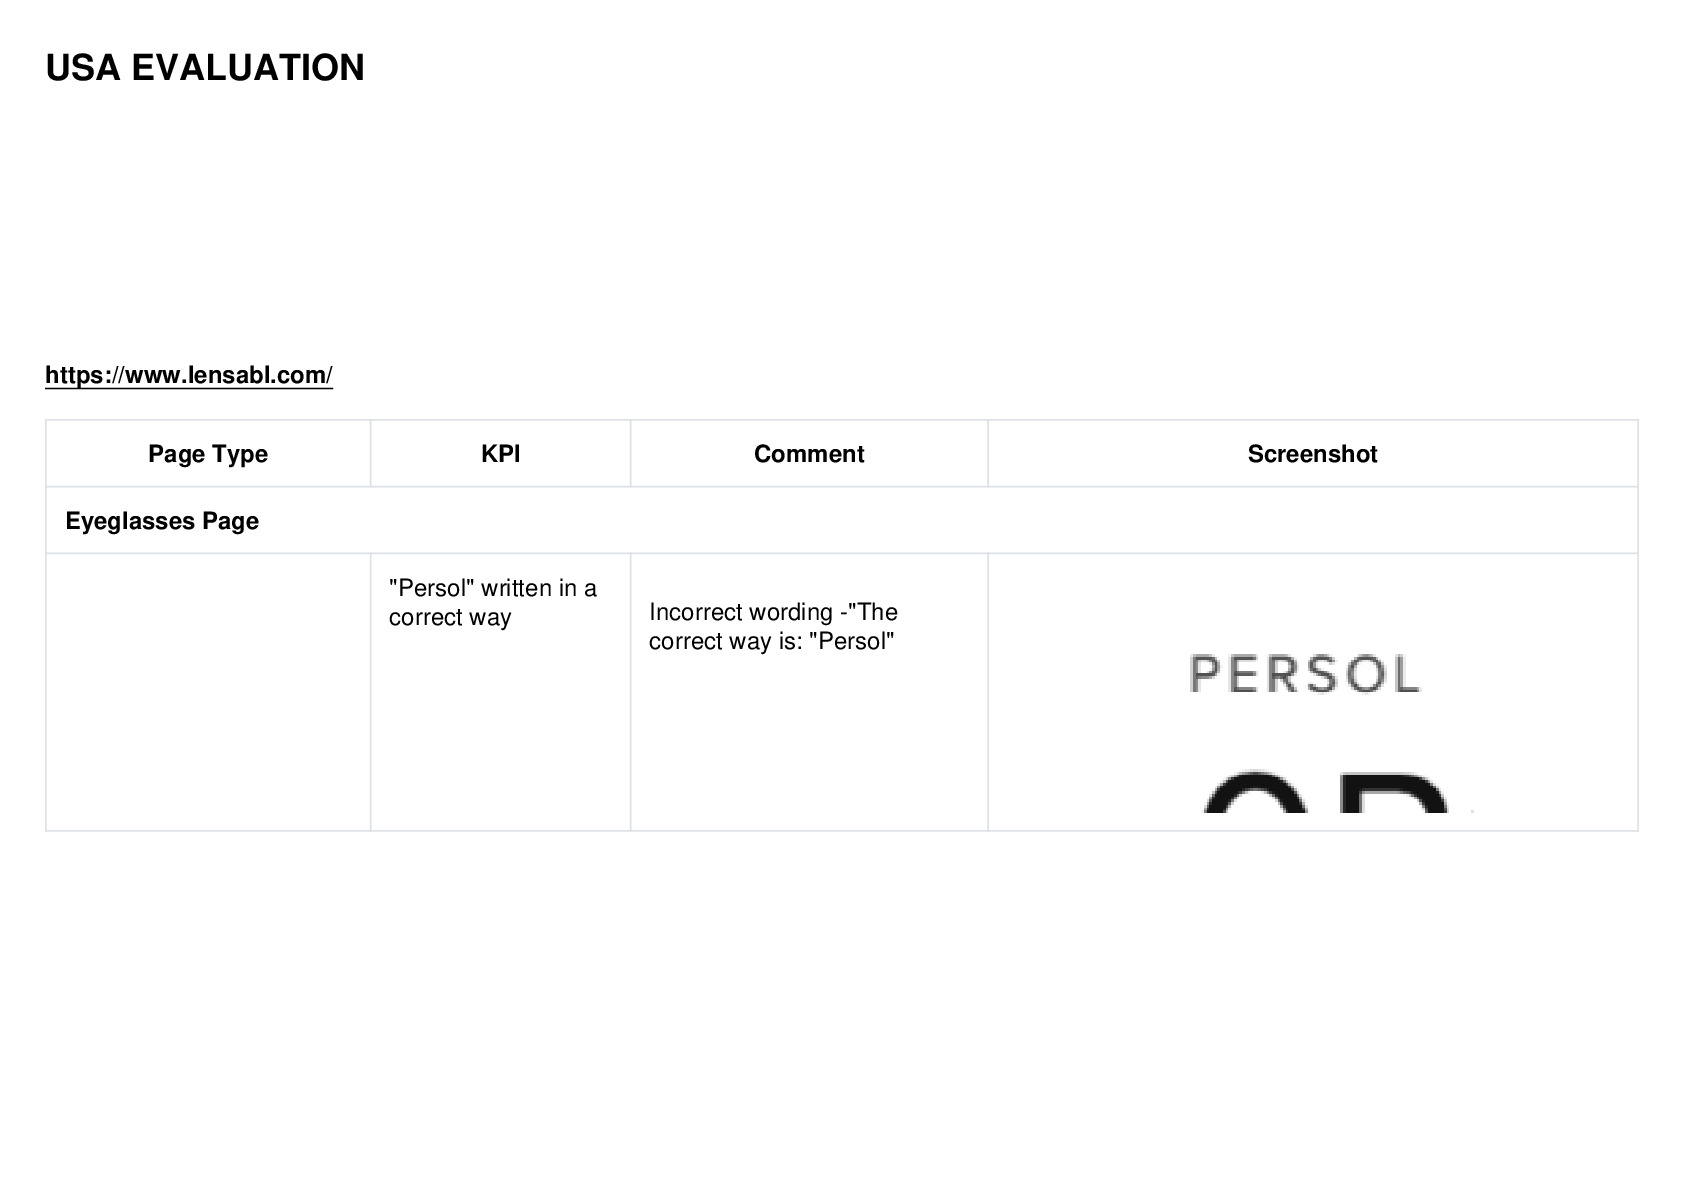Screen dimensions: 1684x1191
Task: Click the word EVALUATION in the title
Action: 248,68
